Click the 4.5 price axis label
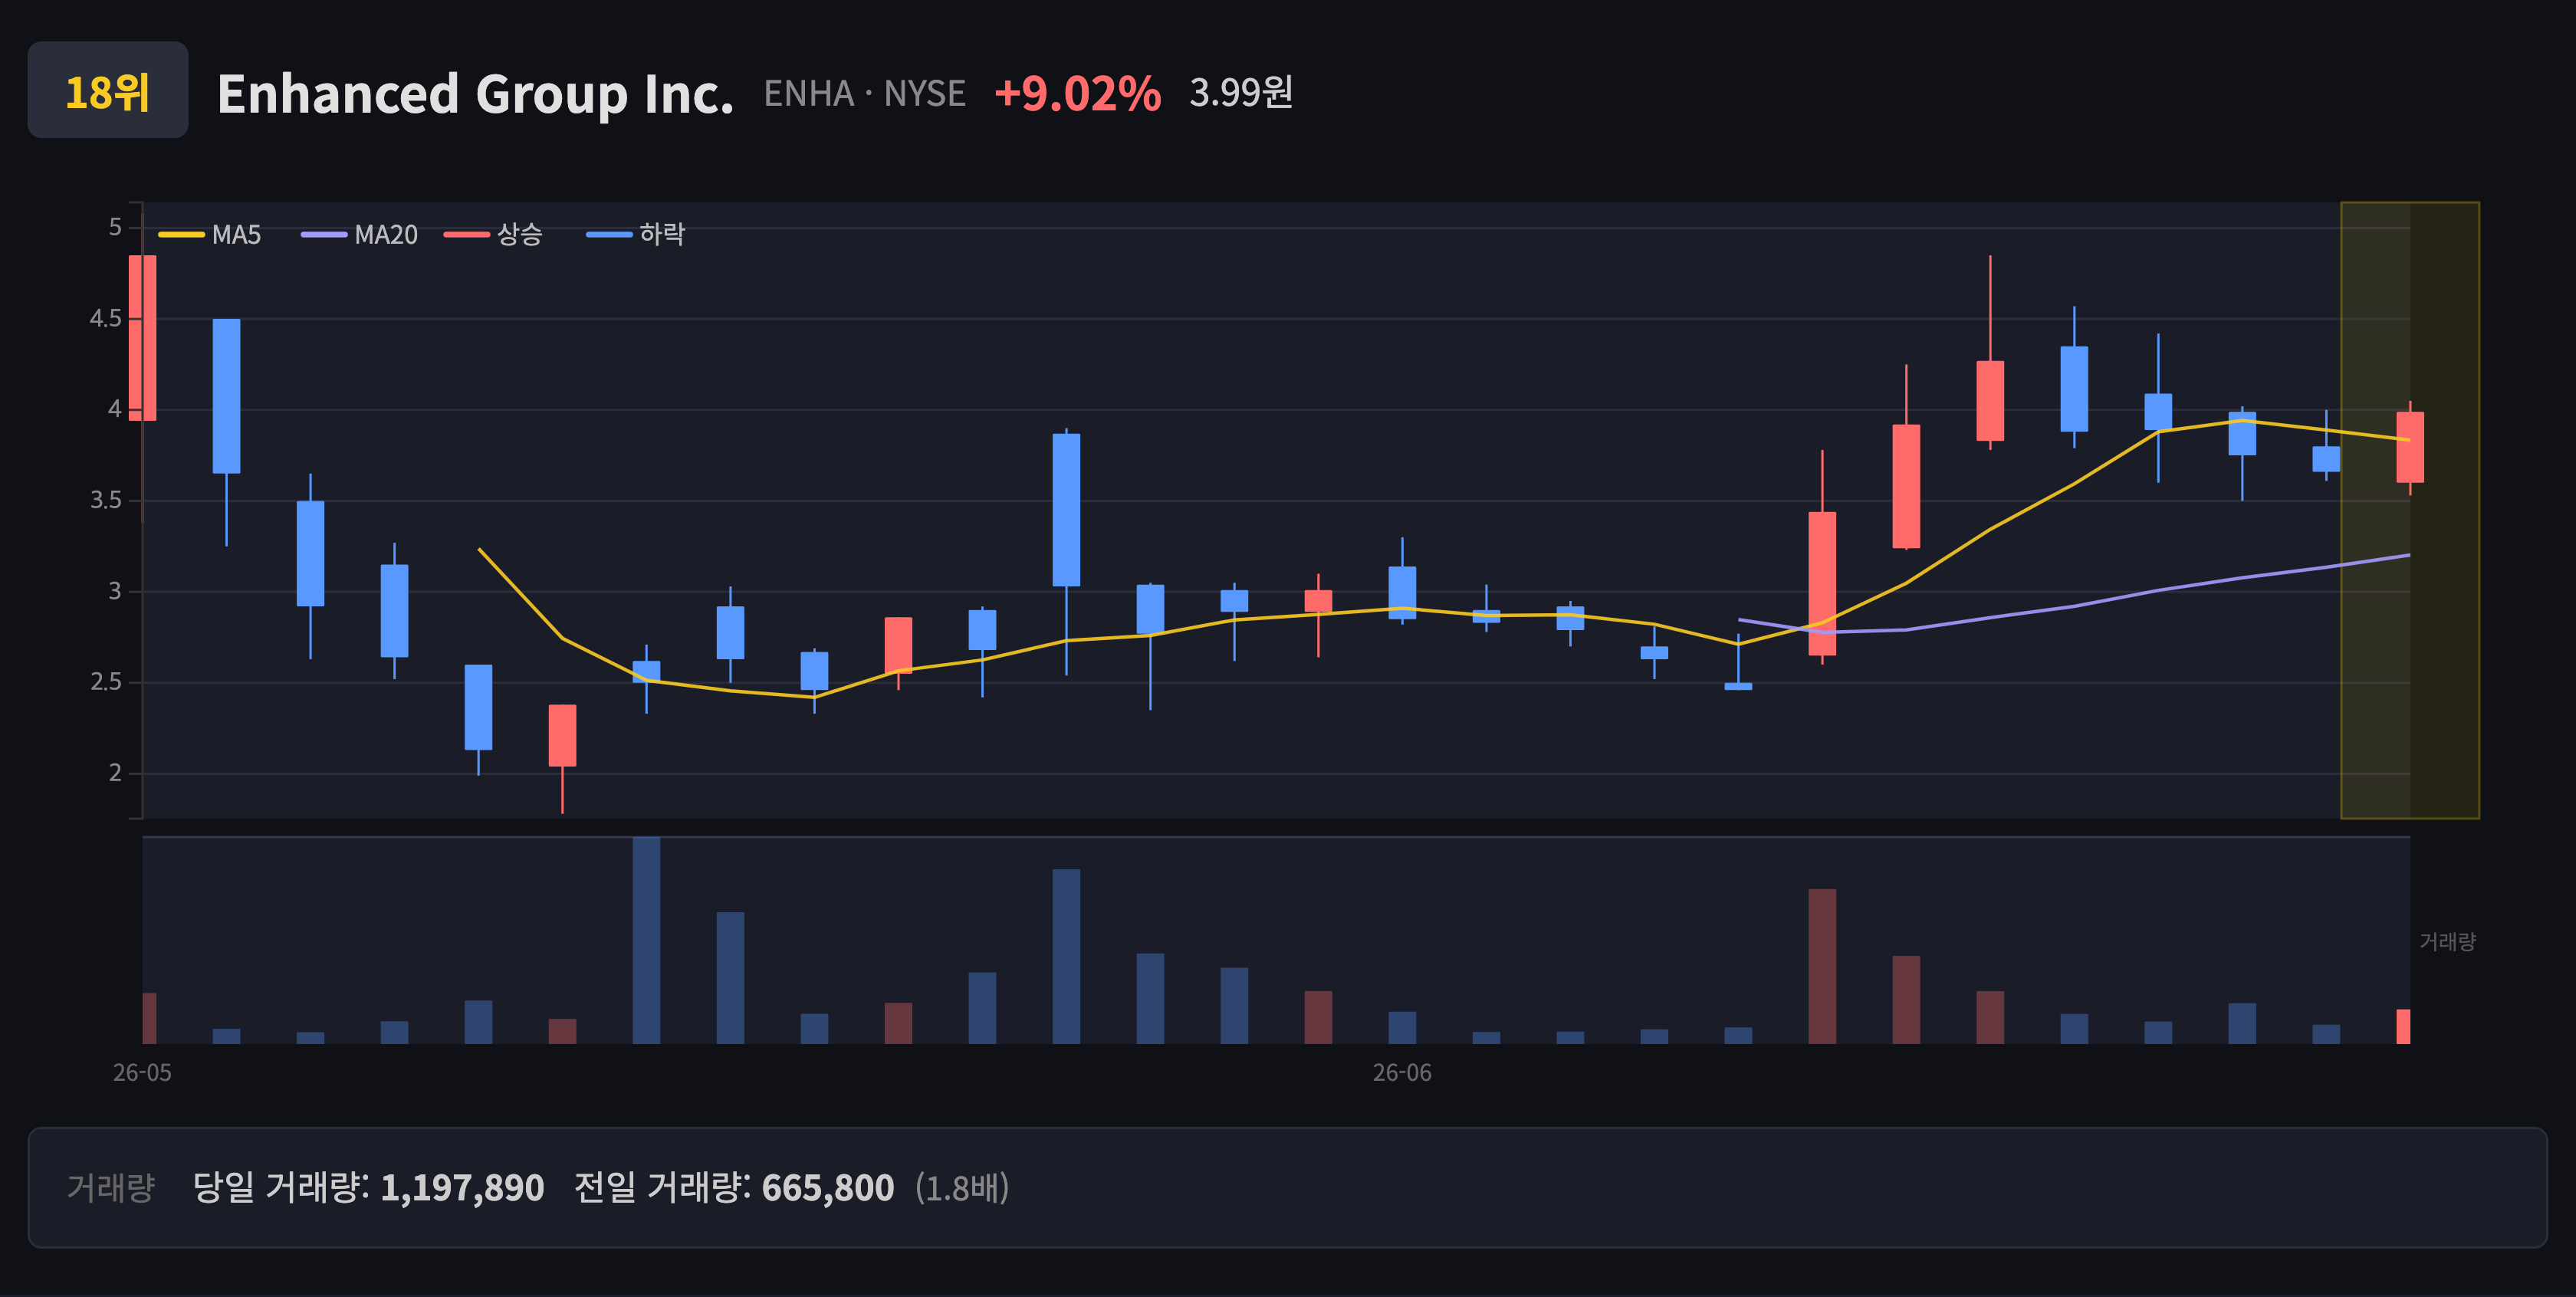The height and width of the screenshot is (1297, 2576). [x=106, y=318]
